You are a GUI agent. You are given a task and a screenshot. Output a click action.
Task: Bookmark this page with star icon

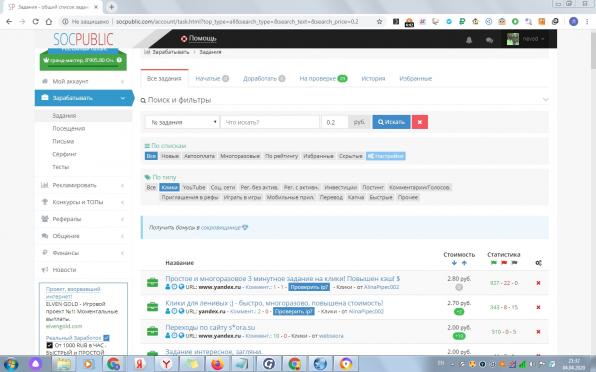click(x=379, y=22)
